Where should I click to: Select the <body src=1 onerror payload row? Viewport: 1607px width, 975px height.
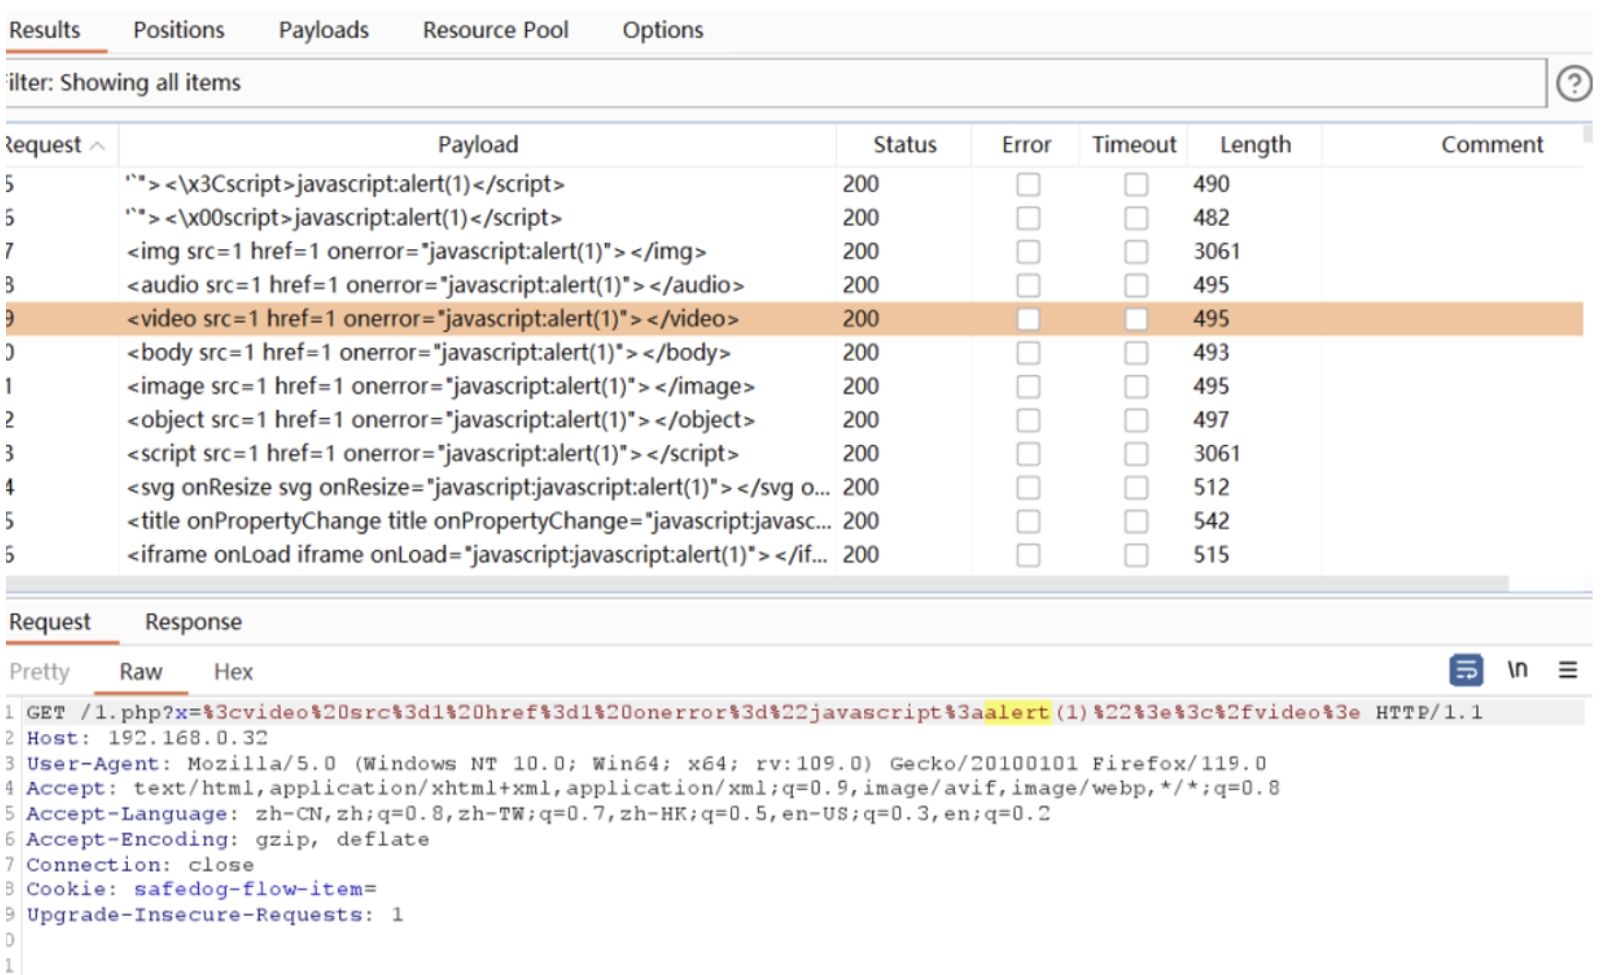tap(794, 353)
